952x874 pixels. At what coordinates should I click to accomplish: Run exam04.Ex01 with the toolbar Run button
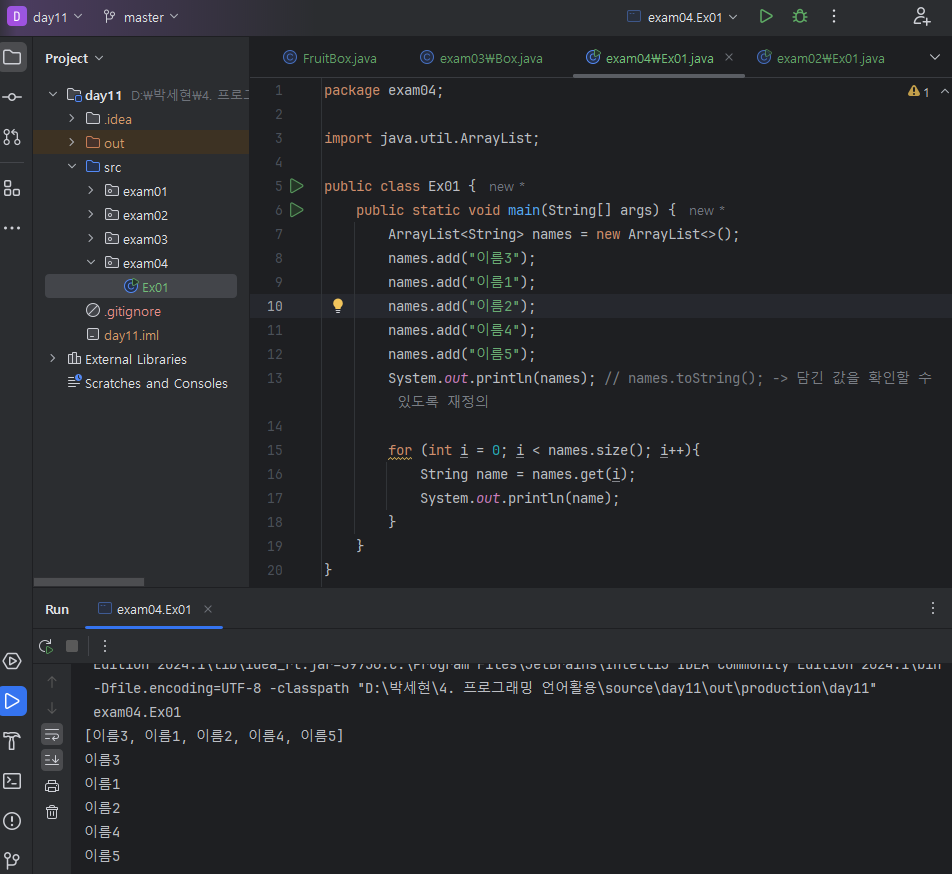[766, 16]
